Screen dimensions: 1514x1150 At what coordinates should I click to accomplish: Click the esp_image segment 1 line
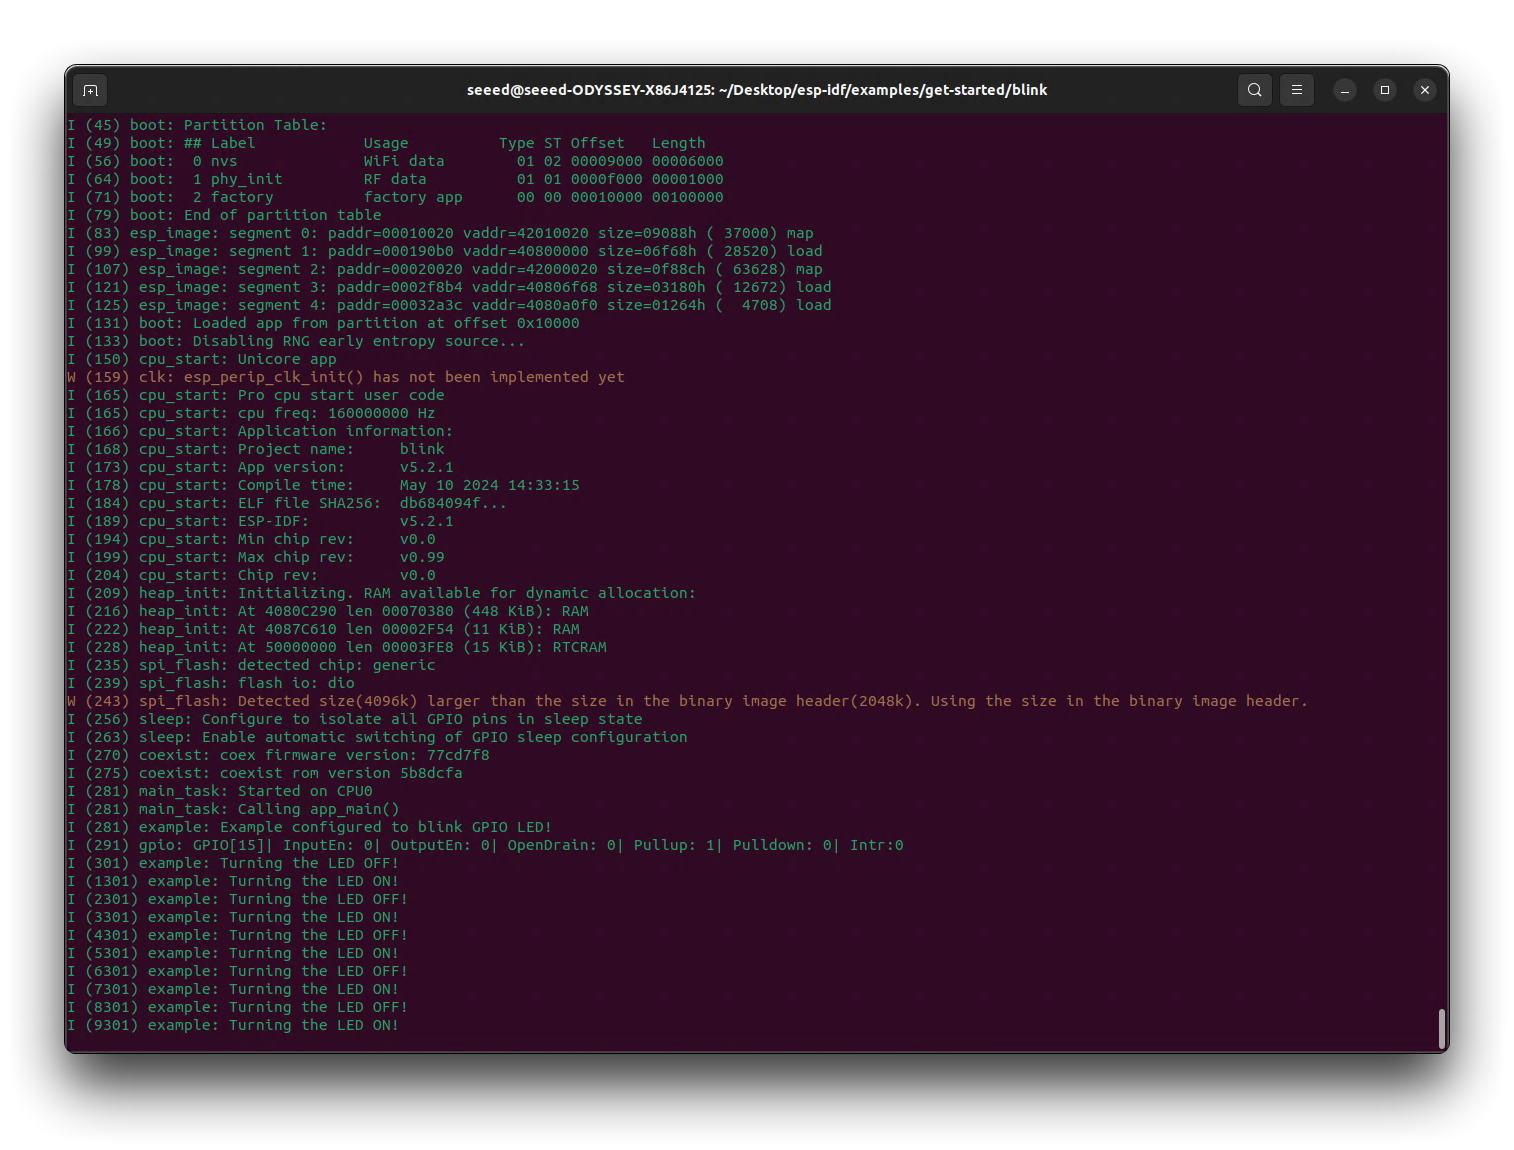pyautogui.click(x=445, y=251)
